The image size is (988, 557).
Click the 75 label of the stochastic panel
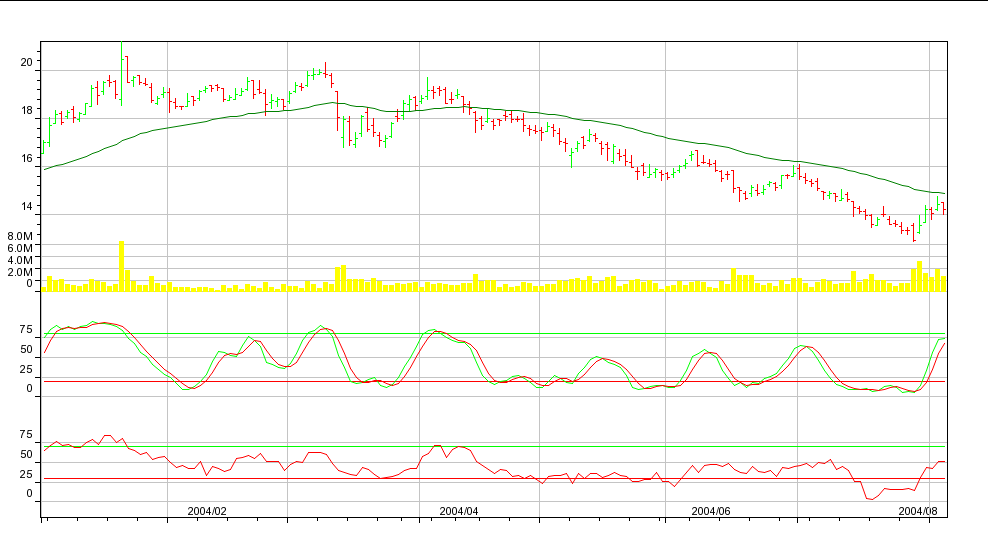pos(27,329)
